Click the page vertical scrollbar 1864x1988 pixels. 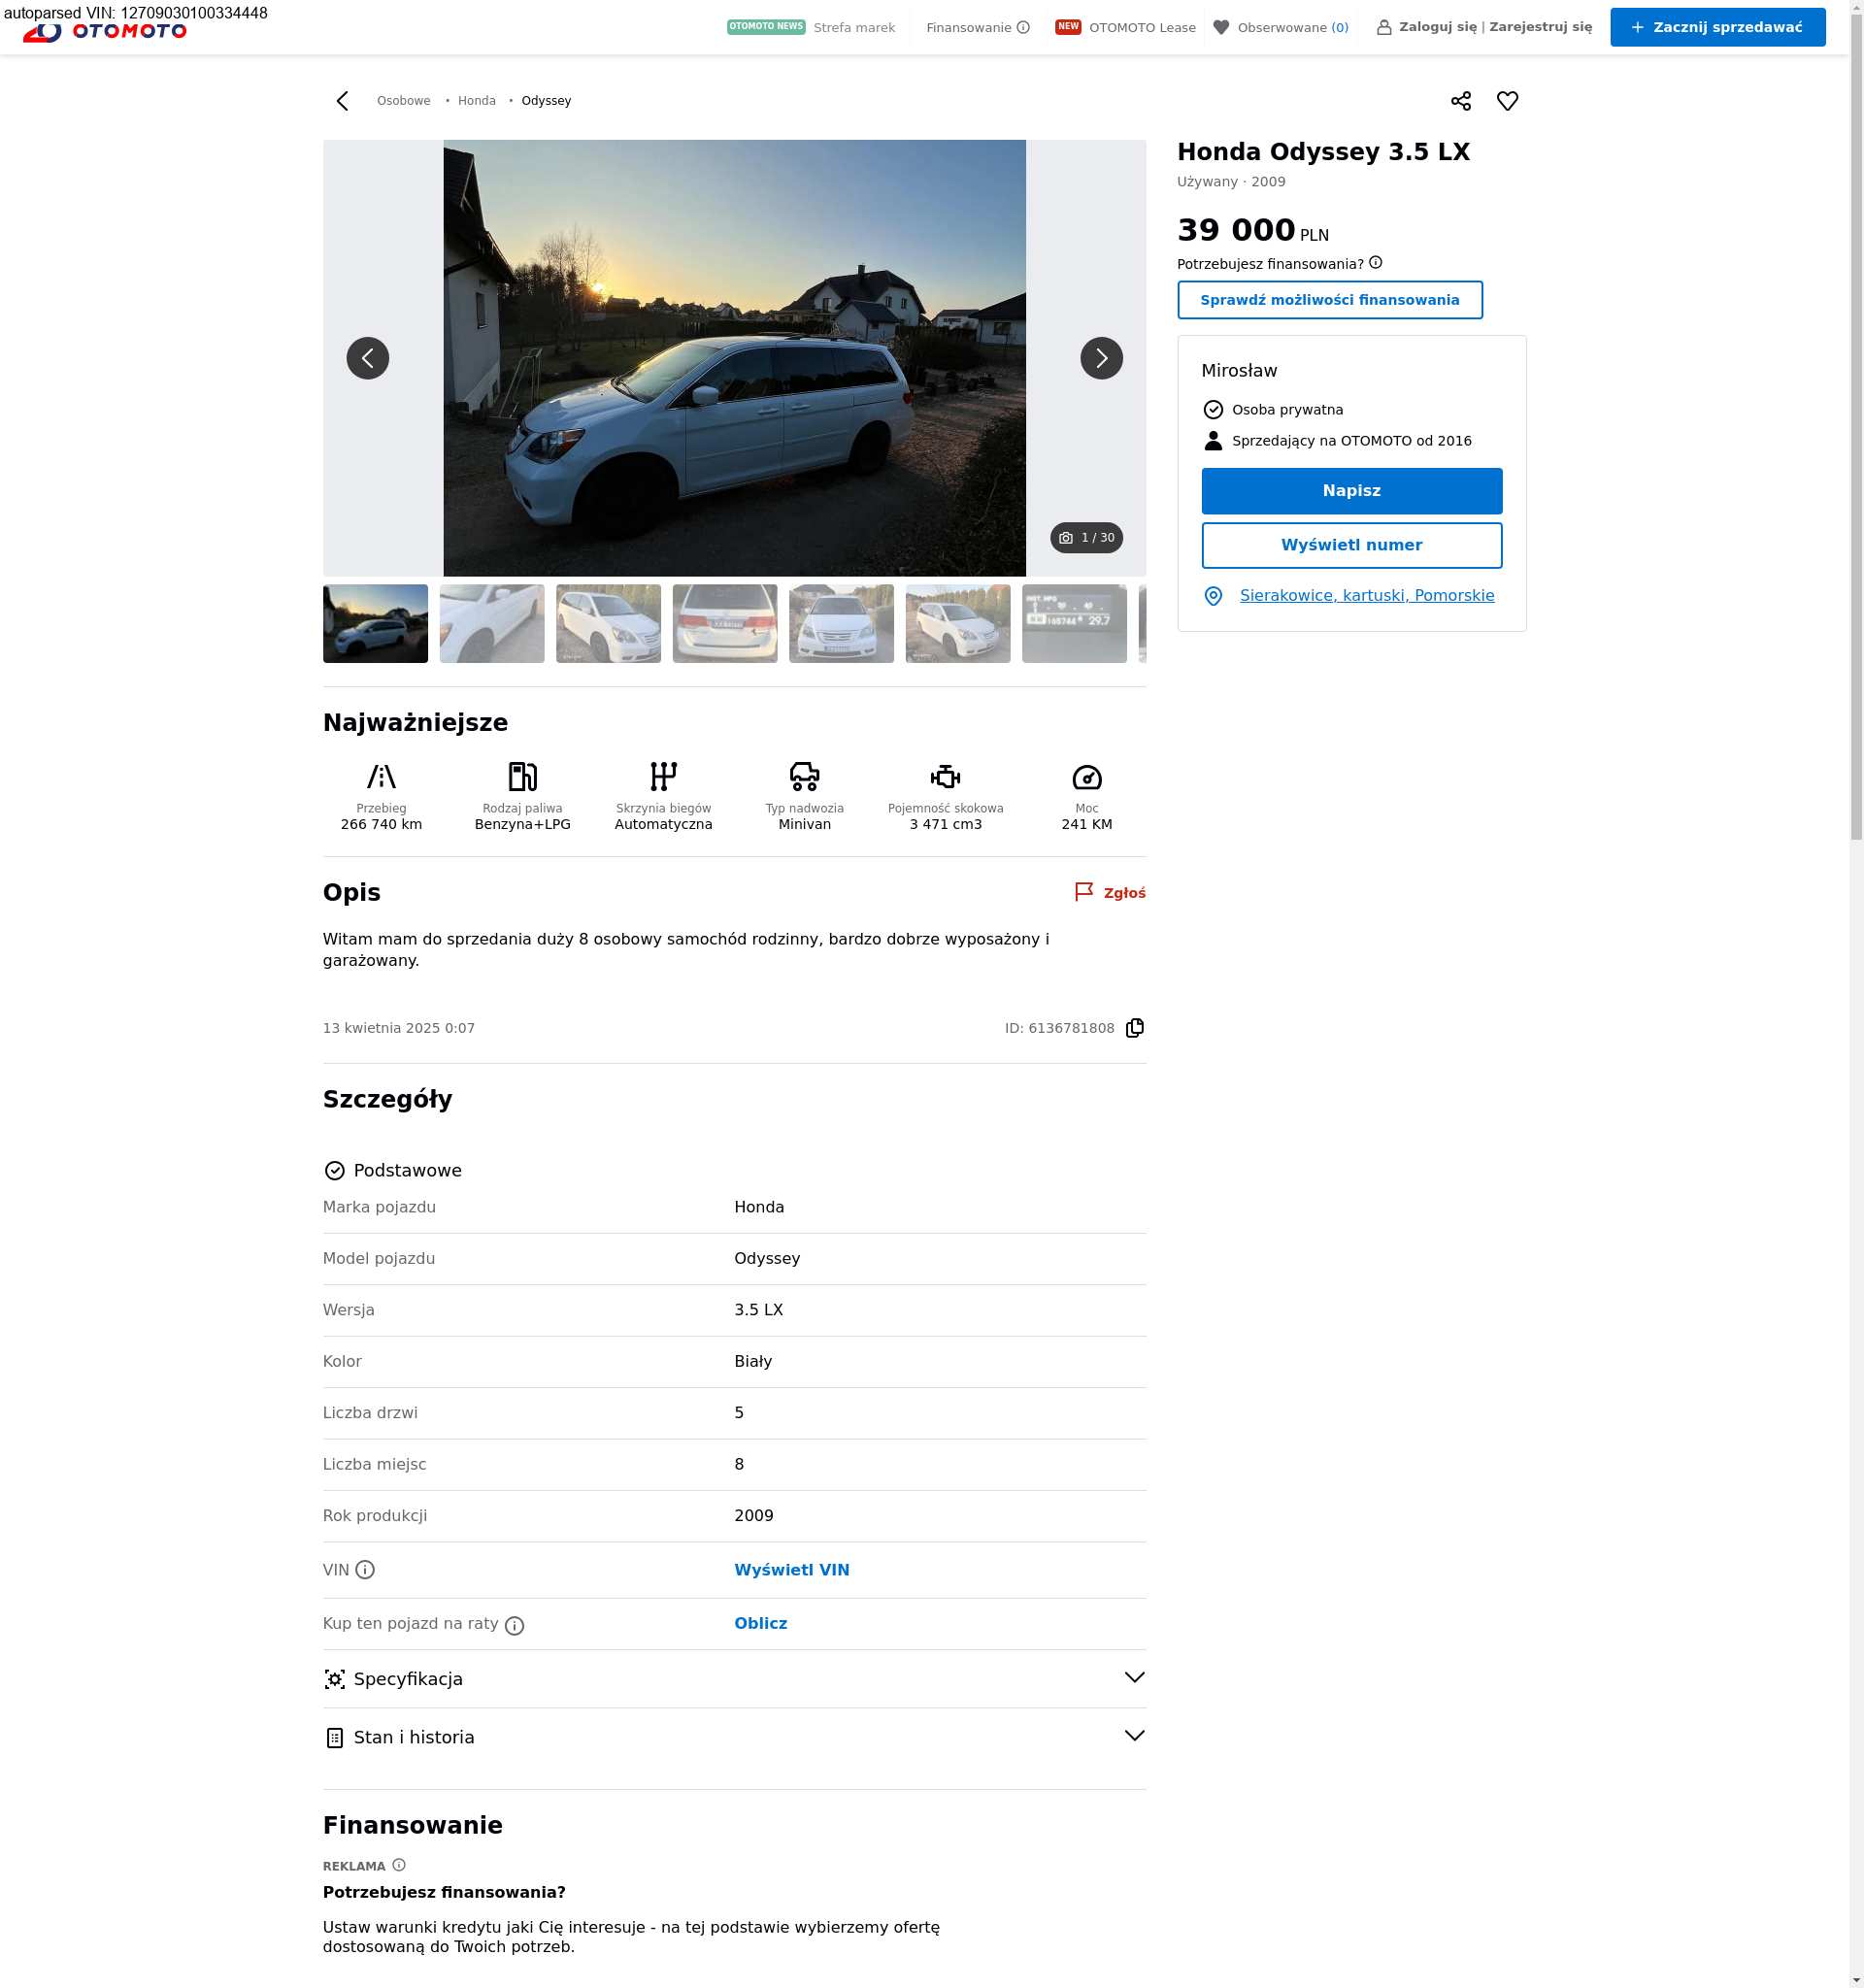[x=1855, y=420]
